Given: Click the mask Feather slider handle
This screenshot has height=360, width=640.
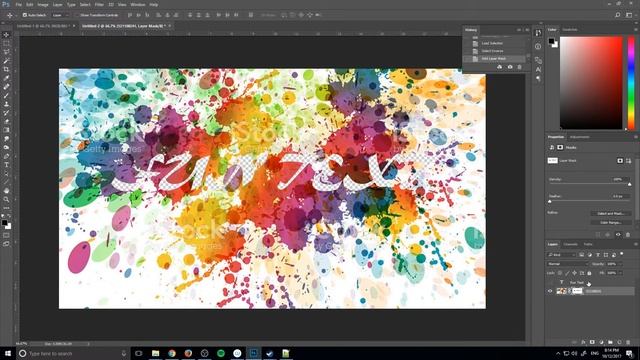Looking at the screenshot, I should tap(550, 202).
